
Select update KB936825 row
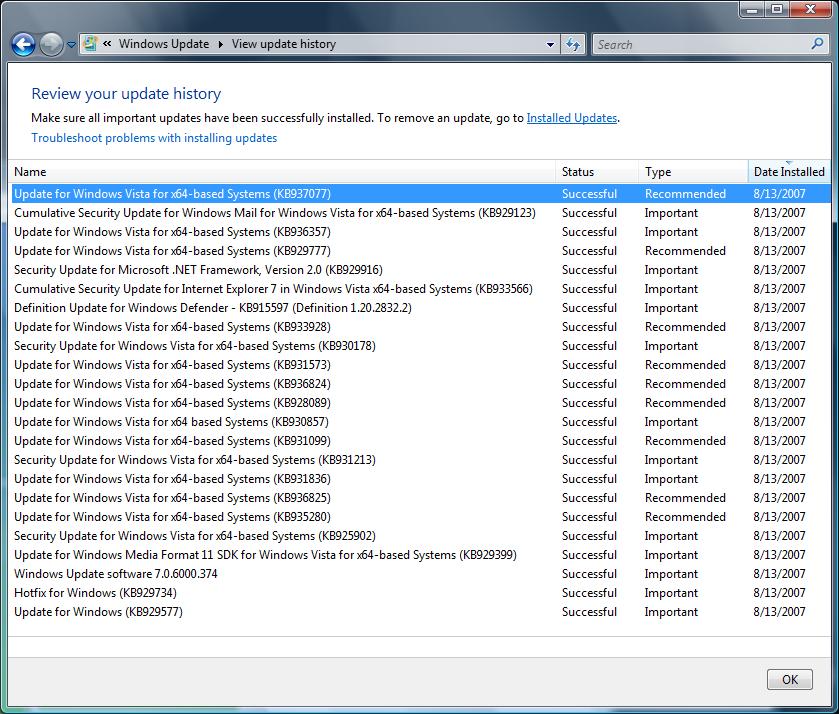coord(421,498)
